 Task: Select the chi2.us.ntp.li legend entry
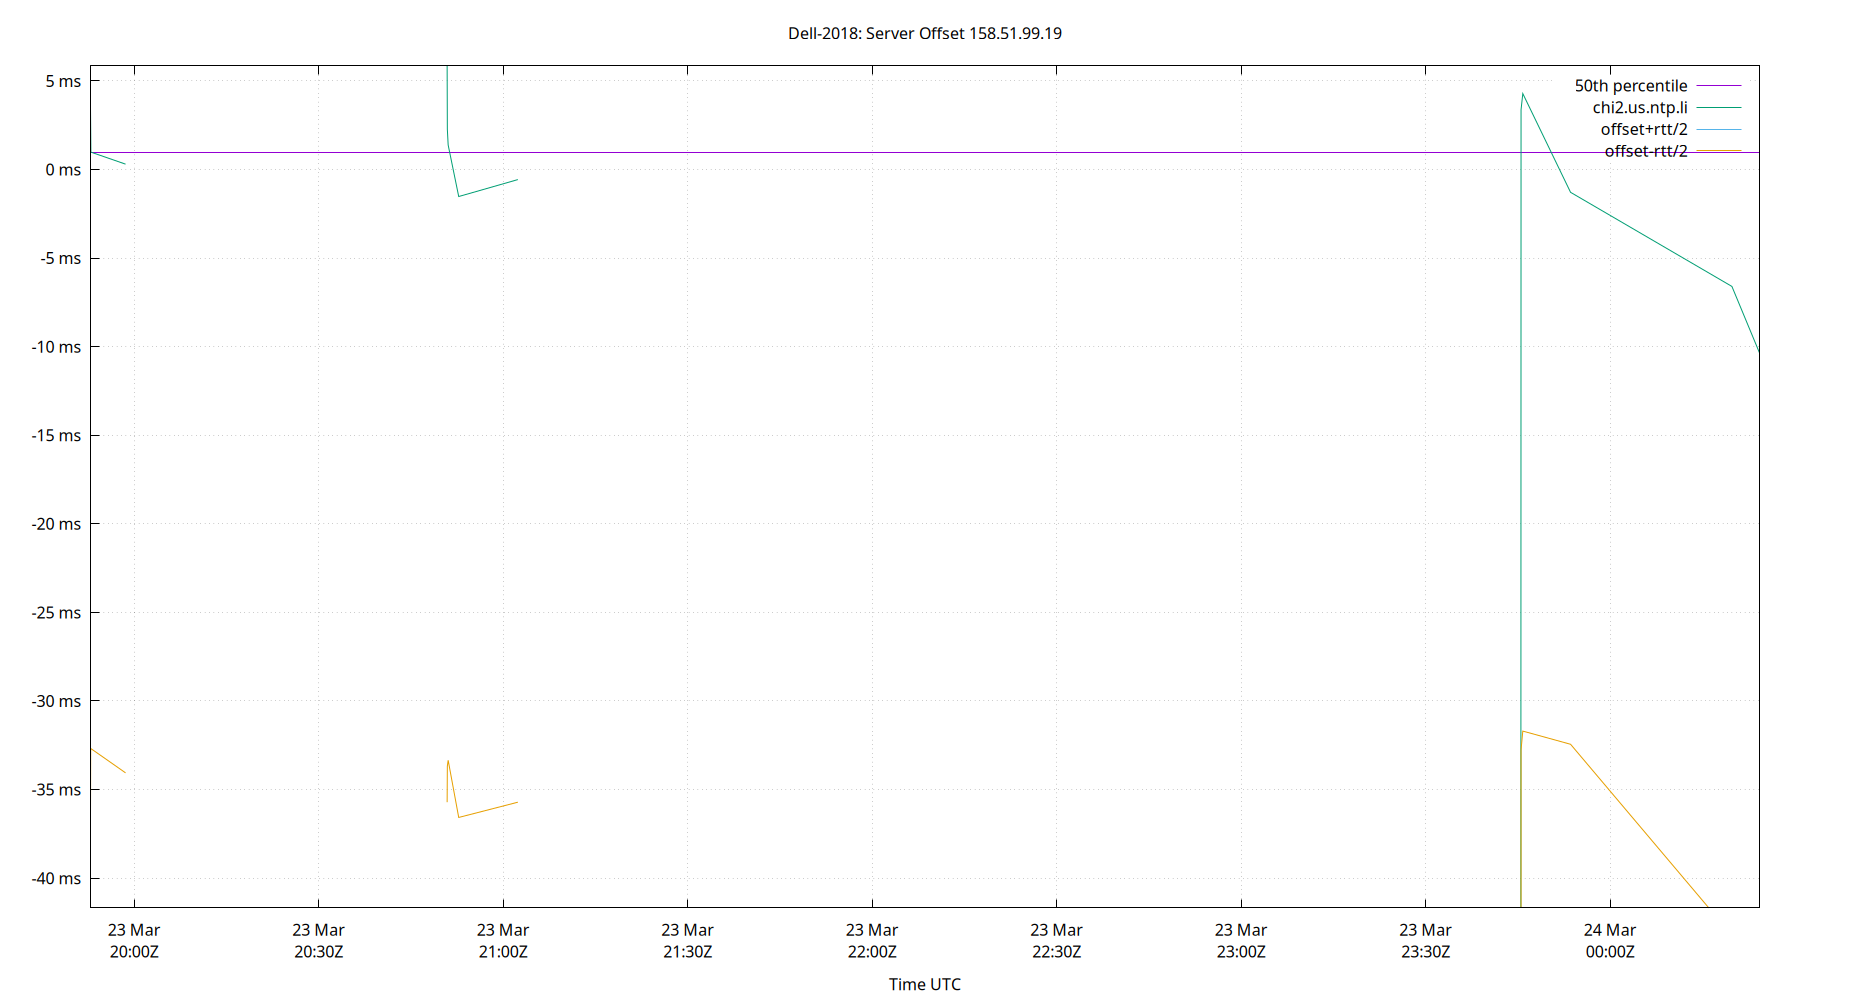[x=1639, y=107]
